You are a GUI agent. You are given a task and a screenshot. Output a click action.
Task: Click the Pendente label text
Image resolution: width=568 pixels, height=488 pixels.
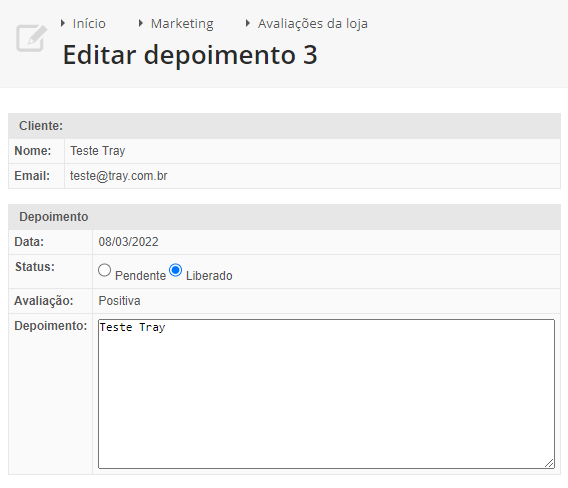[x=140, y=276]
